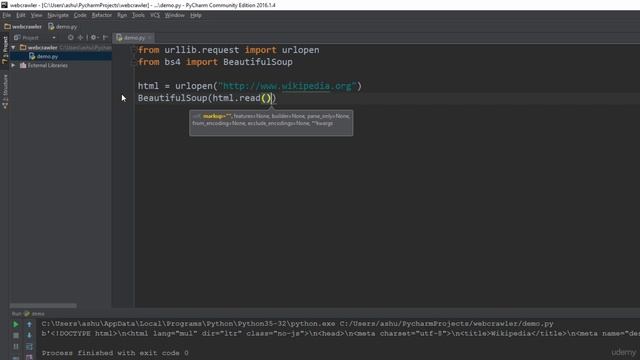
Task: Click the collapse all icon in Project panel
Action: 80,38
